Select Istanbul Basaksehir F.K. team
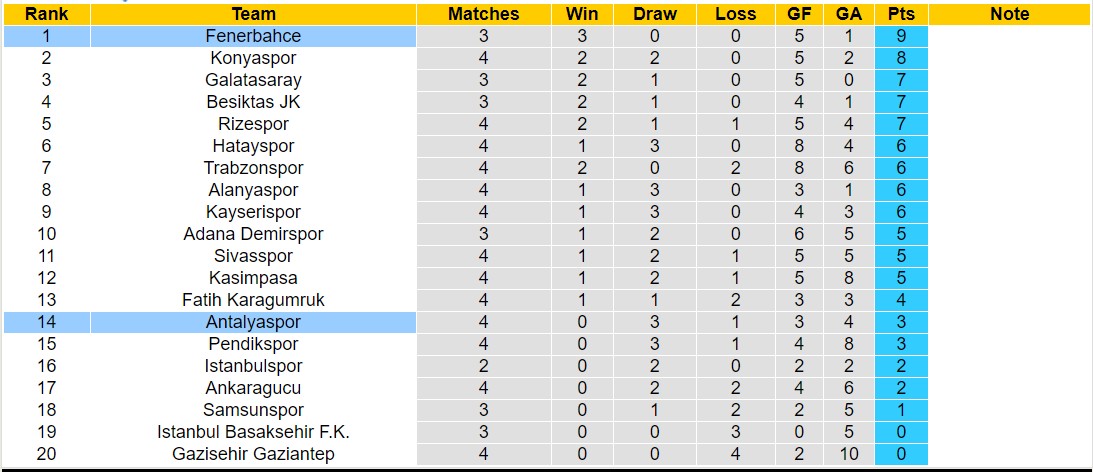 pyautogui.click(x=253, y=432)
